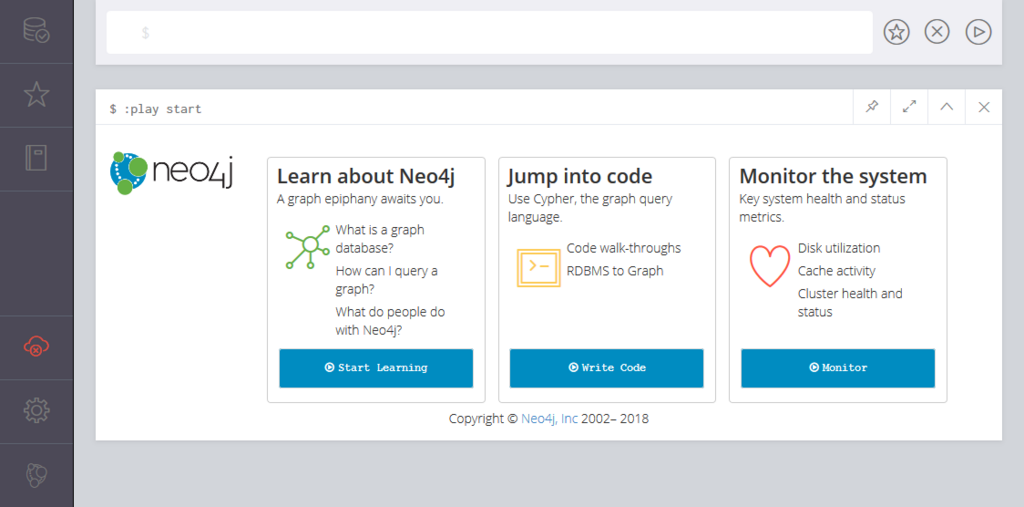Click the red heart health icon
Viewport: 1024px width, 507px height.
pyautogui.click(x=770, y=266)
